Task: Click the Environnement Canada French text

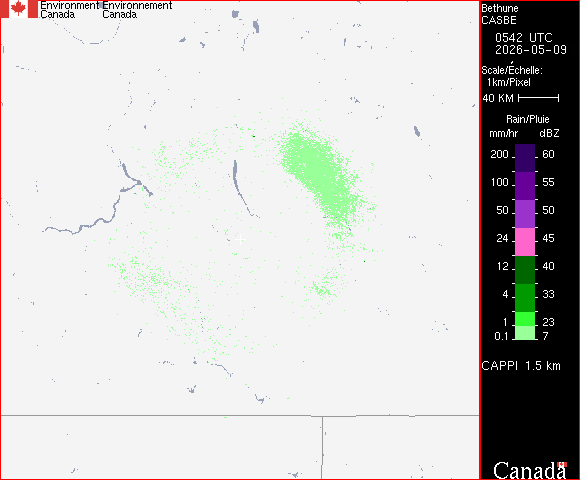Action: pyautogui.click(x=137, y=10)
